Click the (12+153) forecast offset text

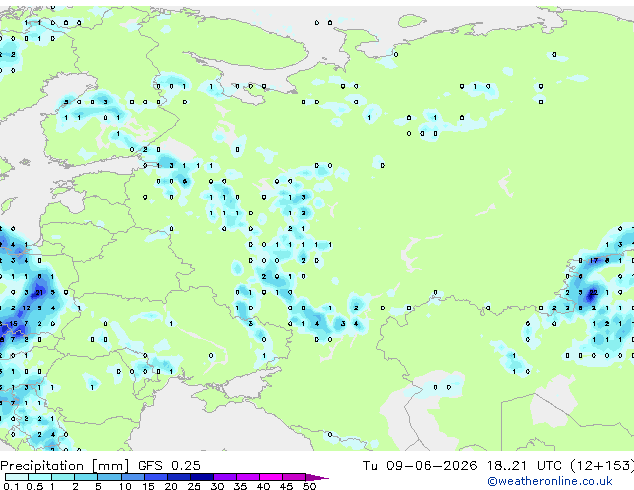tap(602, 466)
